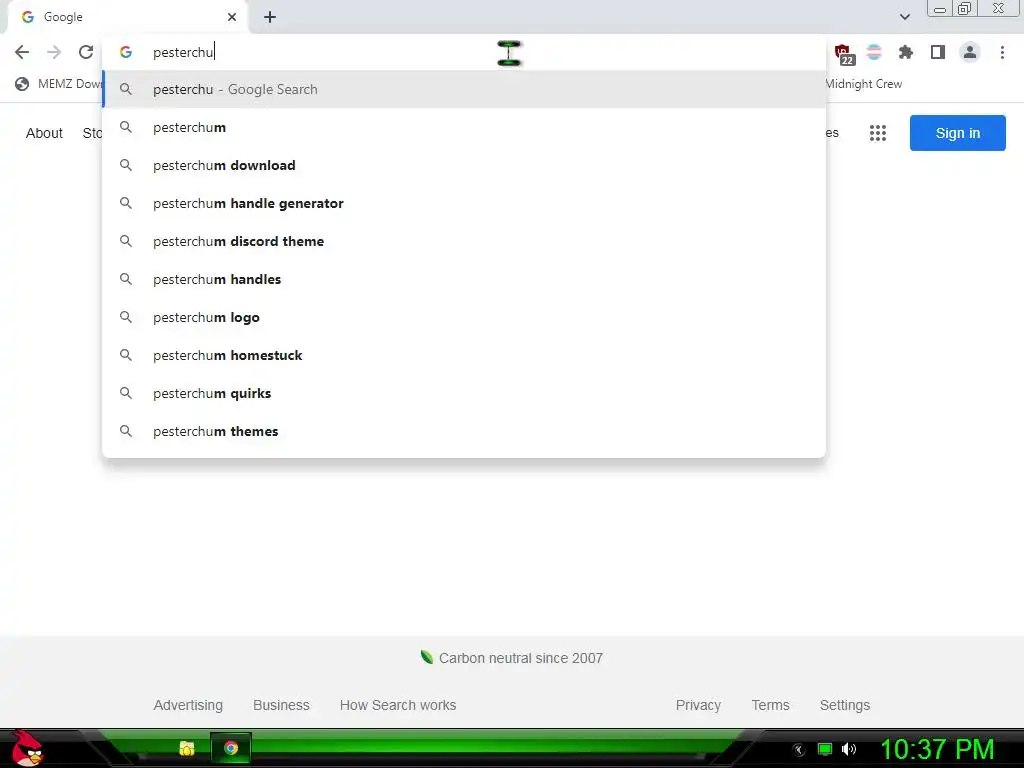The image size is (1024, 768).
Task: Open the Chrome profile avatar
Action: point(970,52)
